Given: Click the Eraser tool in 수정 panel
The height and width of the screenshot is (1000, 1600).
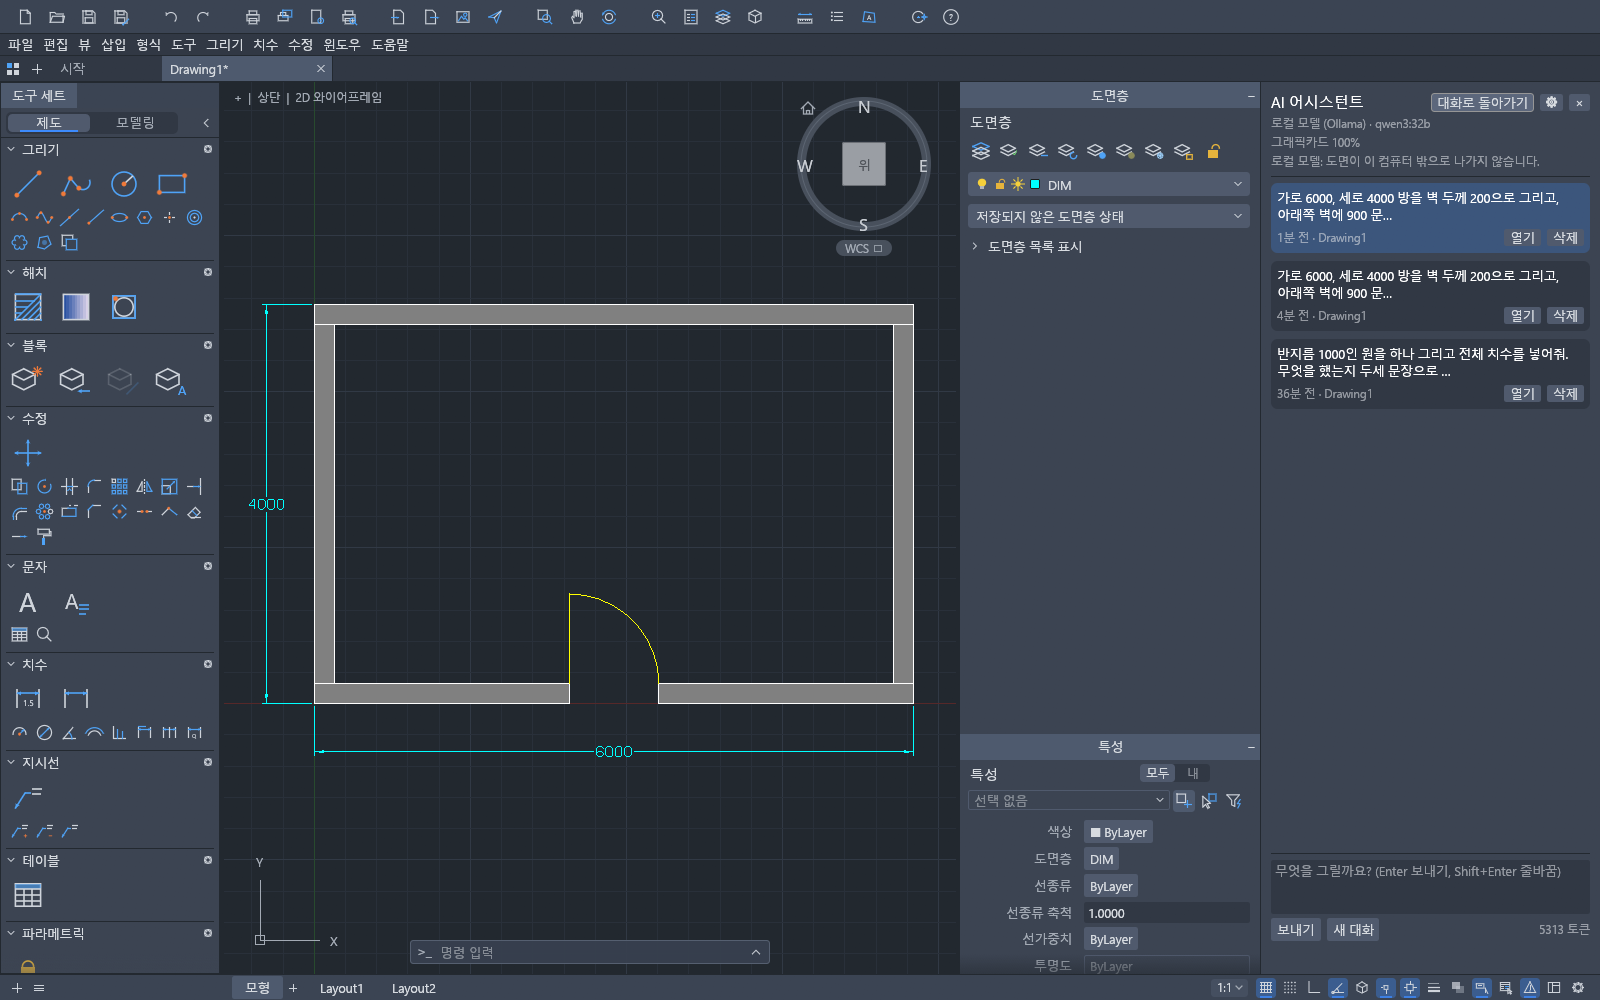Looking at the screenshot, I should pyautogui.click(x=194, y=512).
